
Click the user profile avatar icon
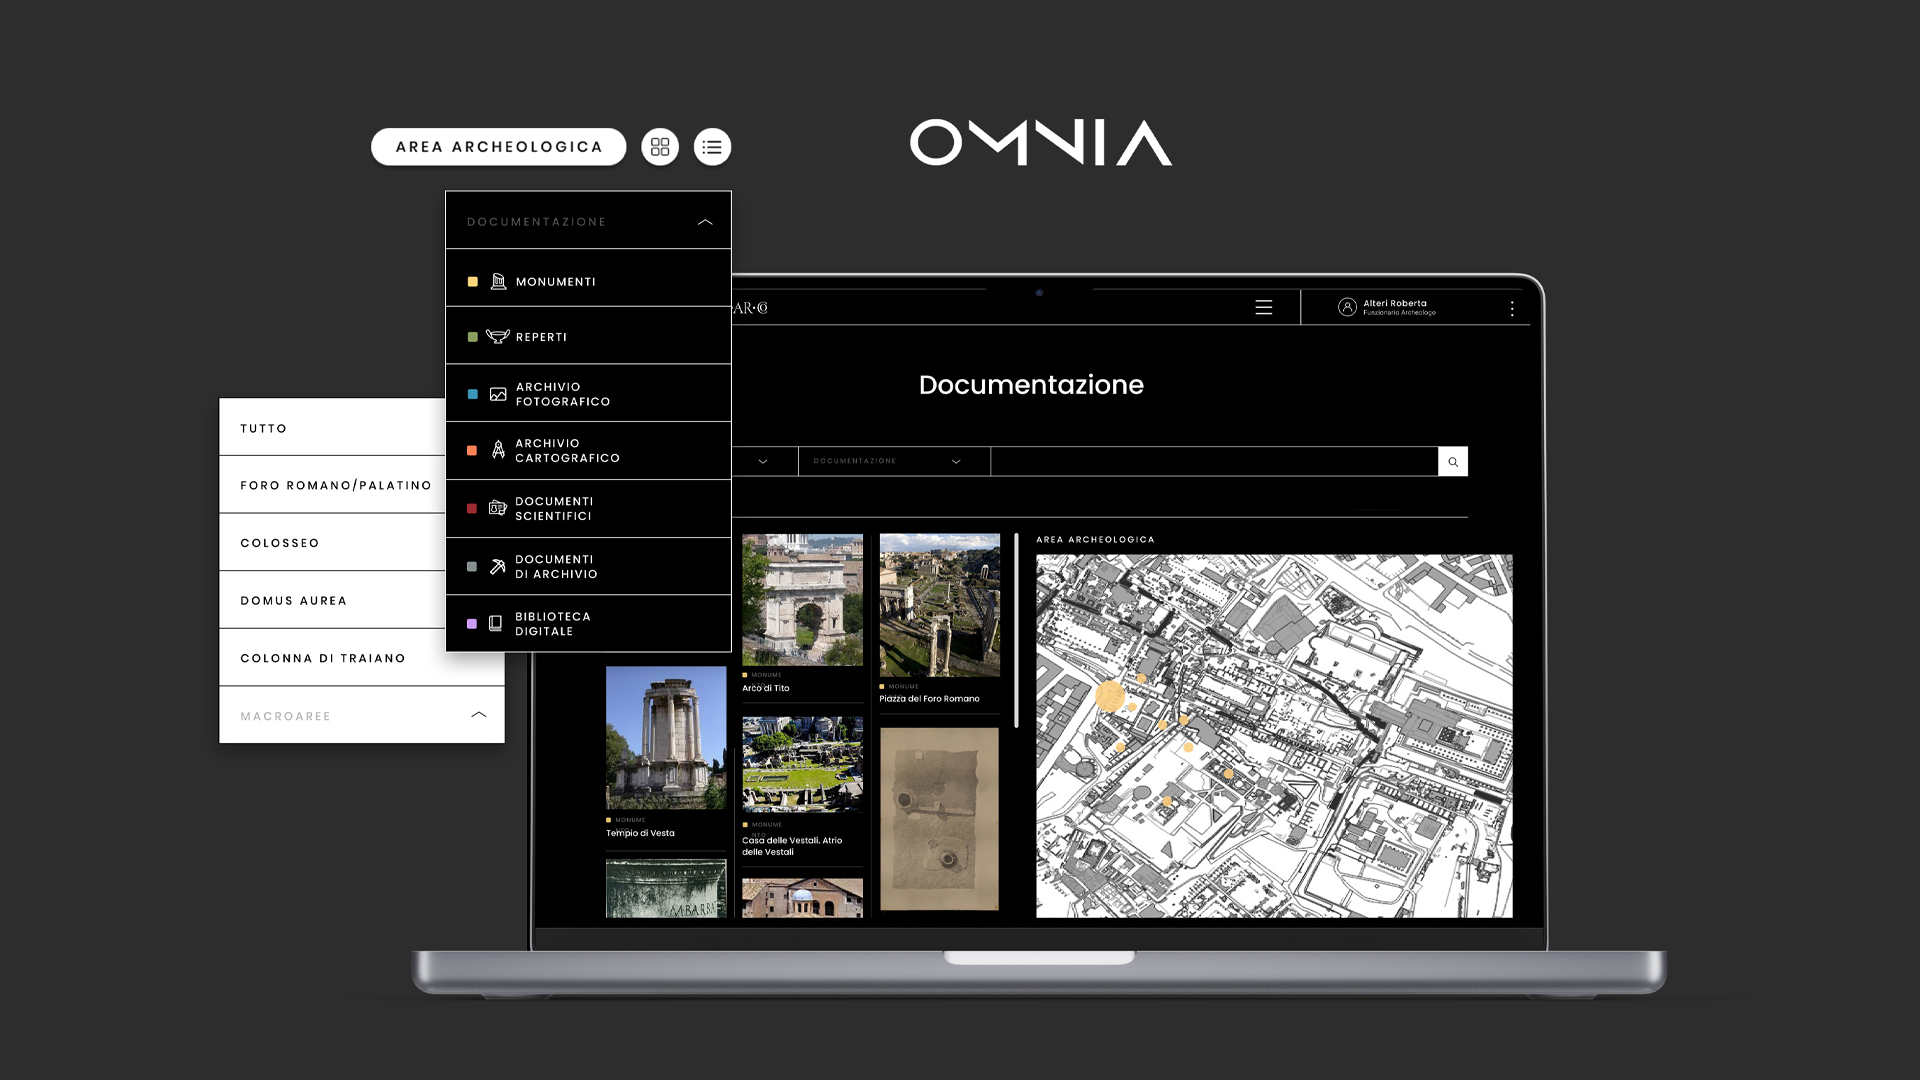1347,307
